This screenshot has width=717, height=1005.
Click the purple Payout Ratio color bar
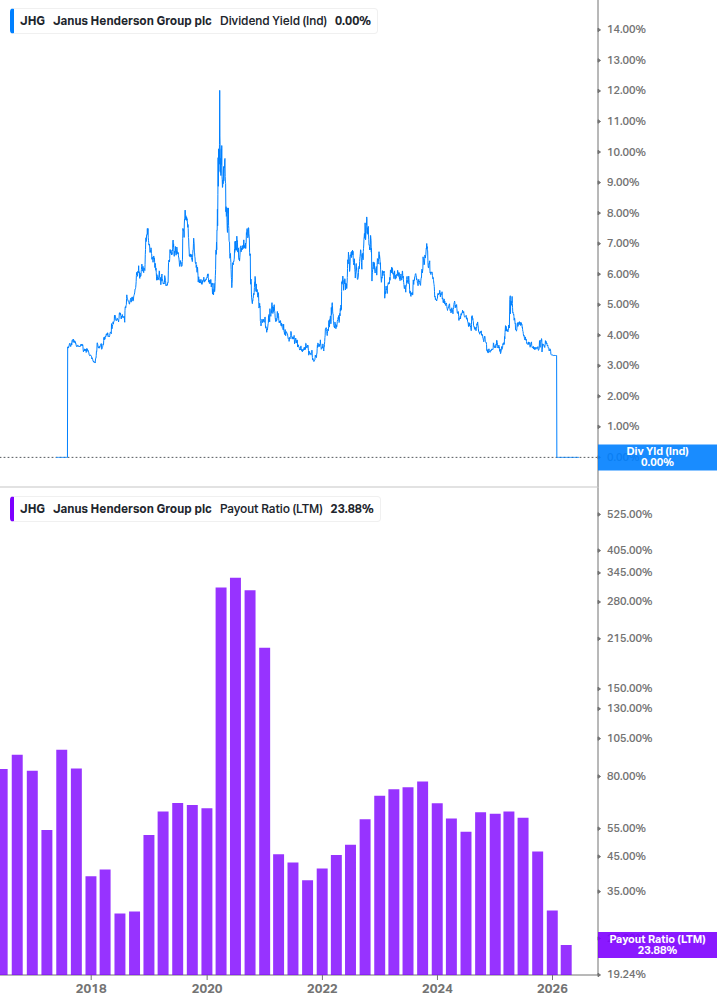pos(12,509)
